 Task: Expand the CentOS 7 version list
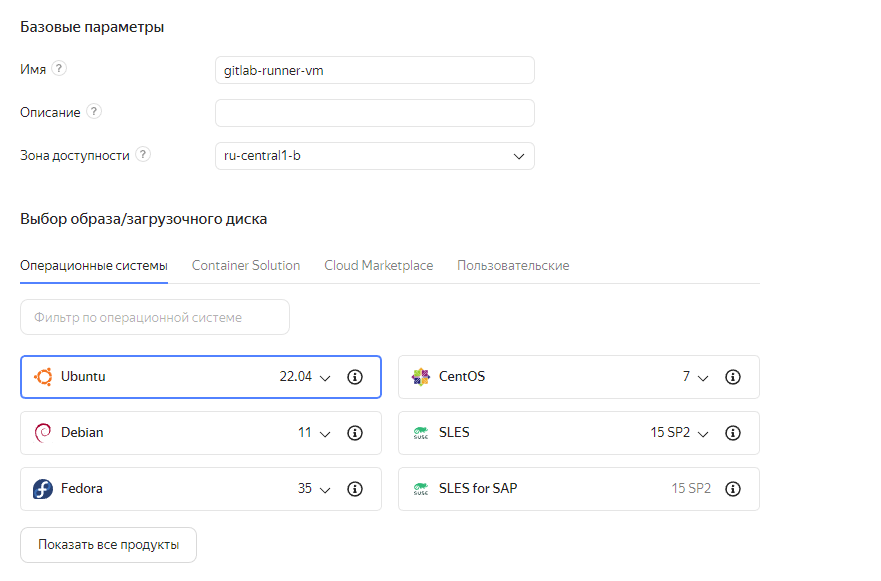696,377
